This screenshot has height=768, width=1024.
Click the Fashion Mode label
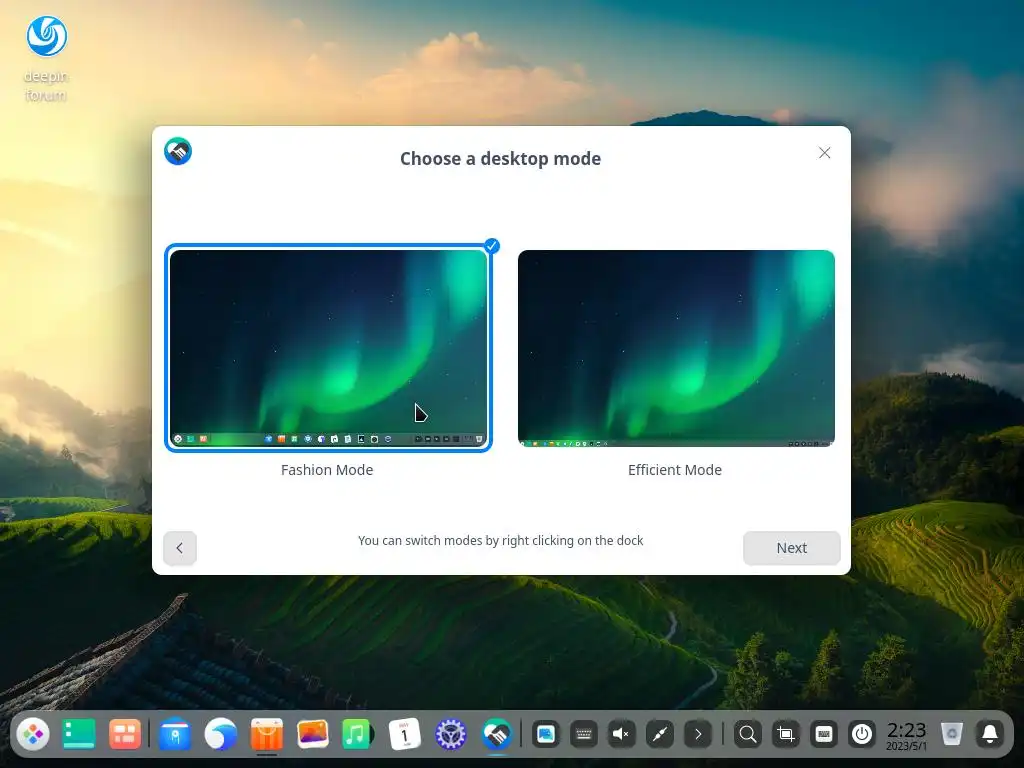pyautogui.click(x=327, y=470)
